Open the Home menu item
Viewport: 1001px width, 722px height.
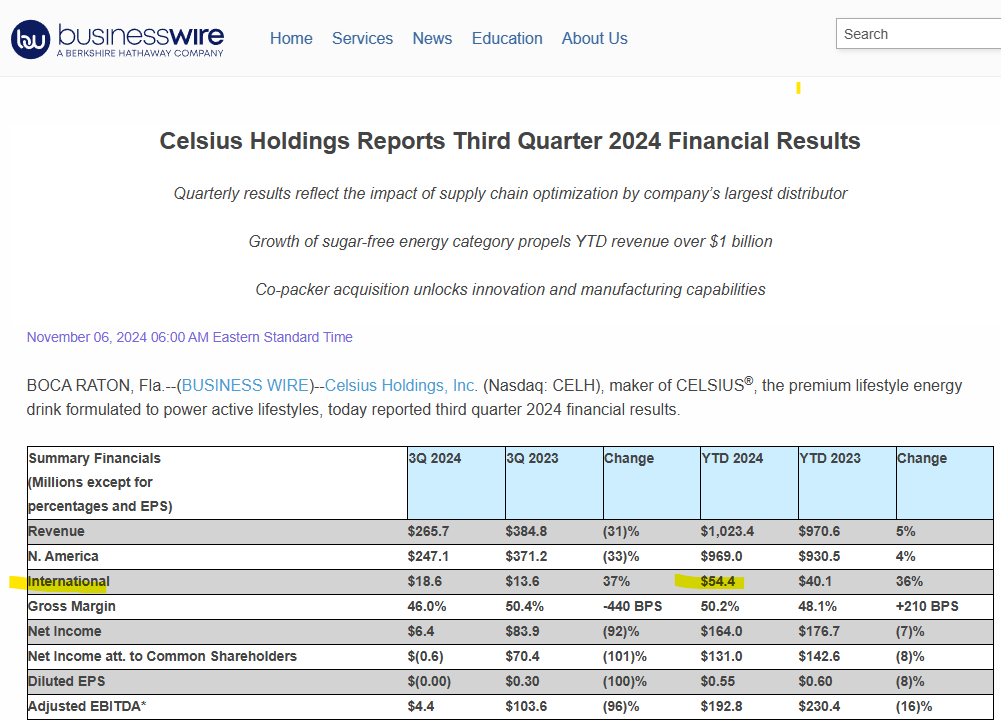(291, 38)
